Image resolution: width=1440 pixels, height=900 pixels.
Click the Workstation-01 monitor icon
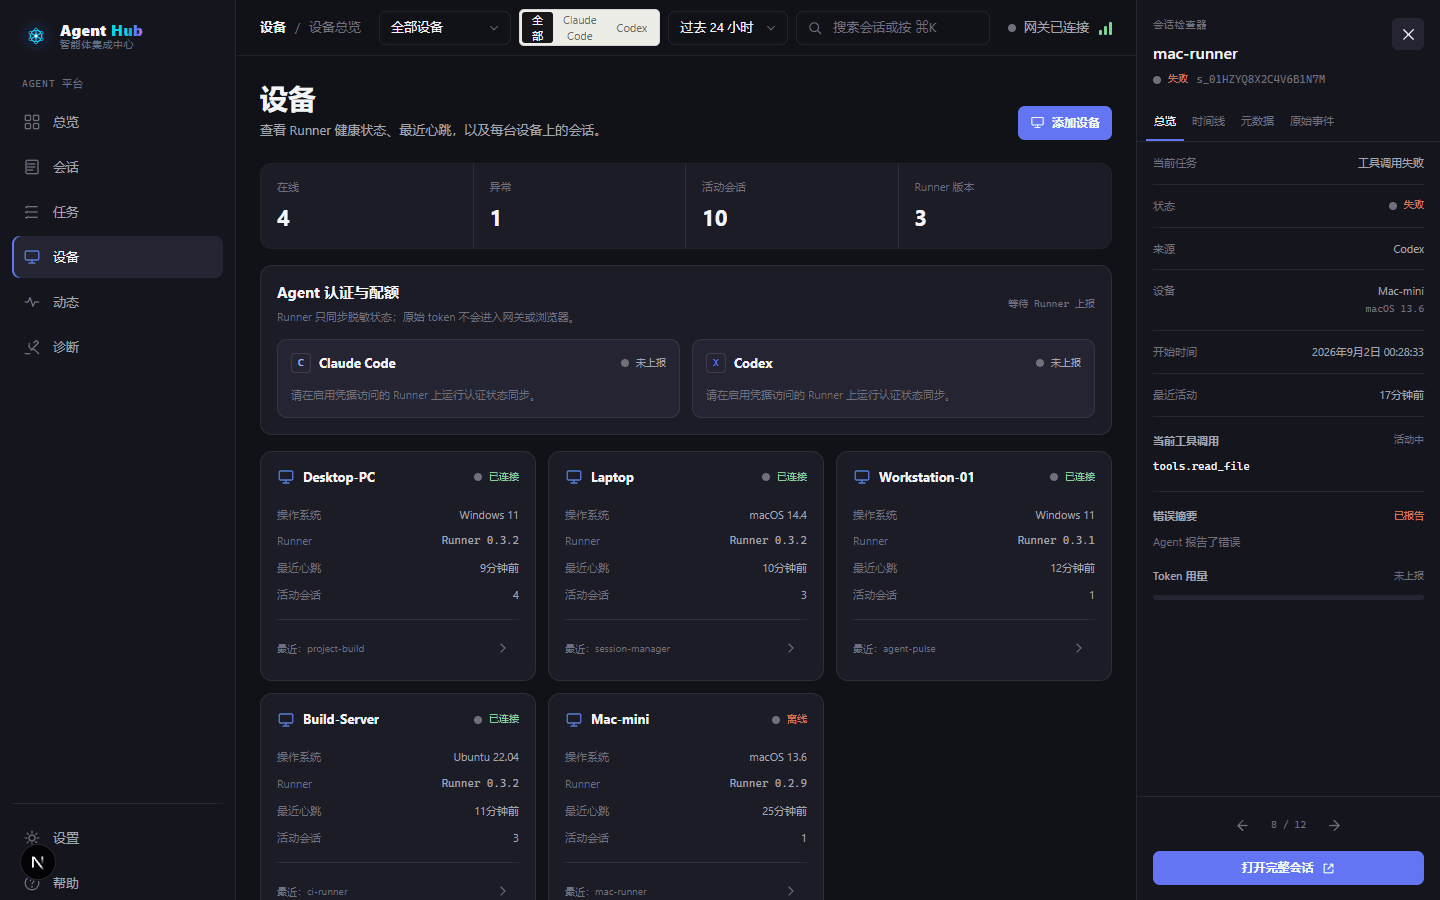coord(862,477)
